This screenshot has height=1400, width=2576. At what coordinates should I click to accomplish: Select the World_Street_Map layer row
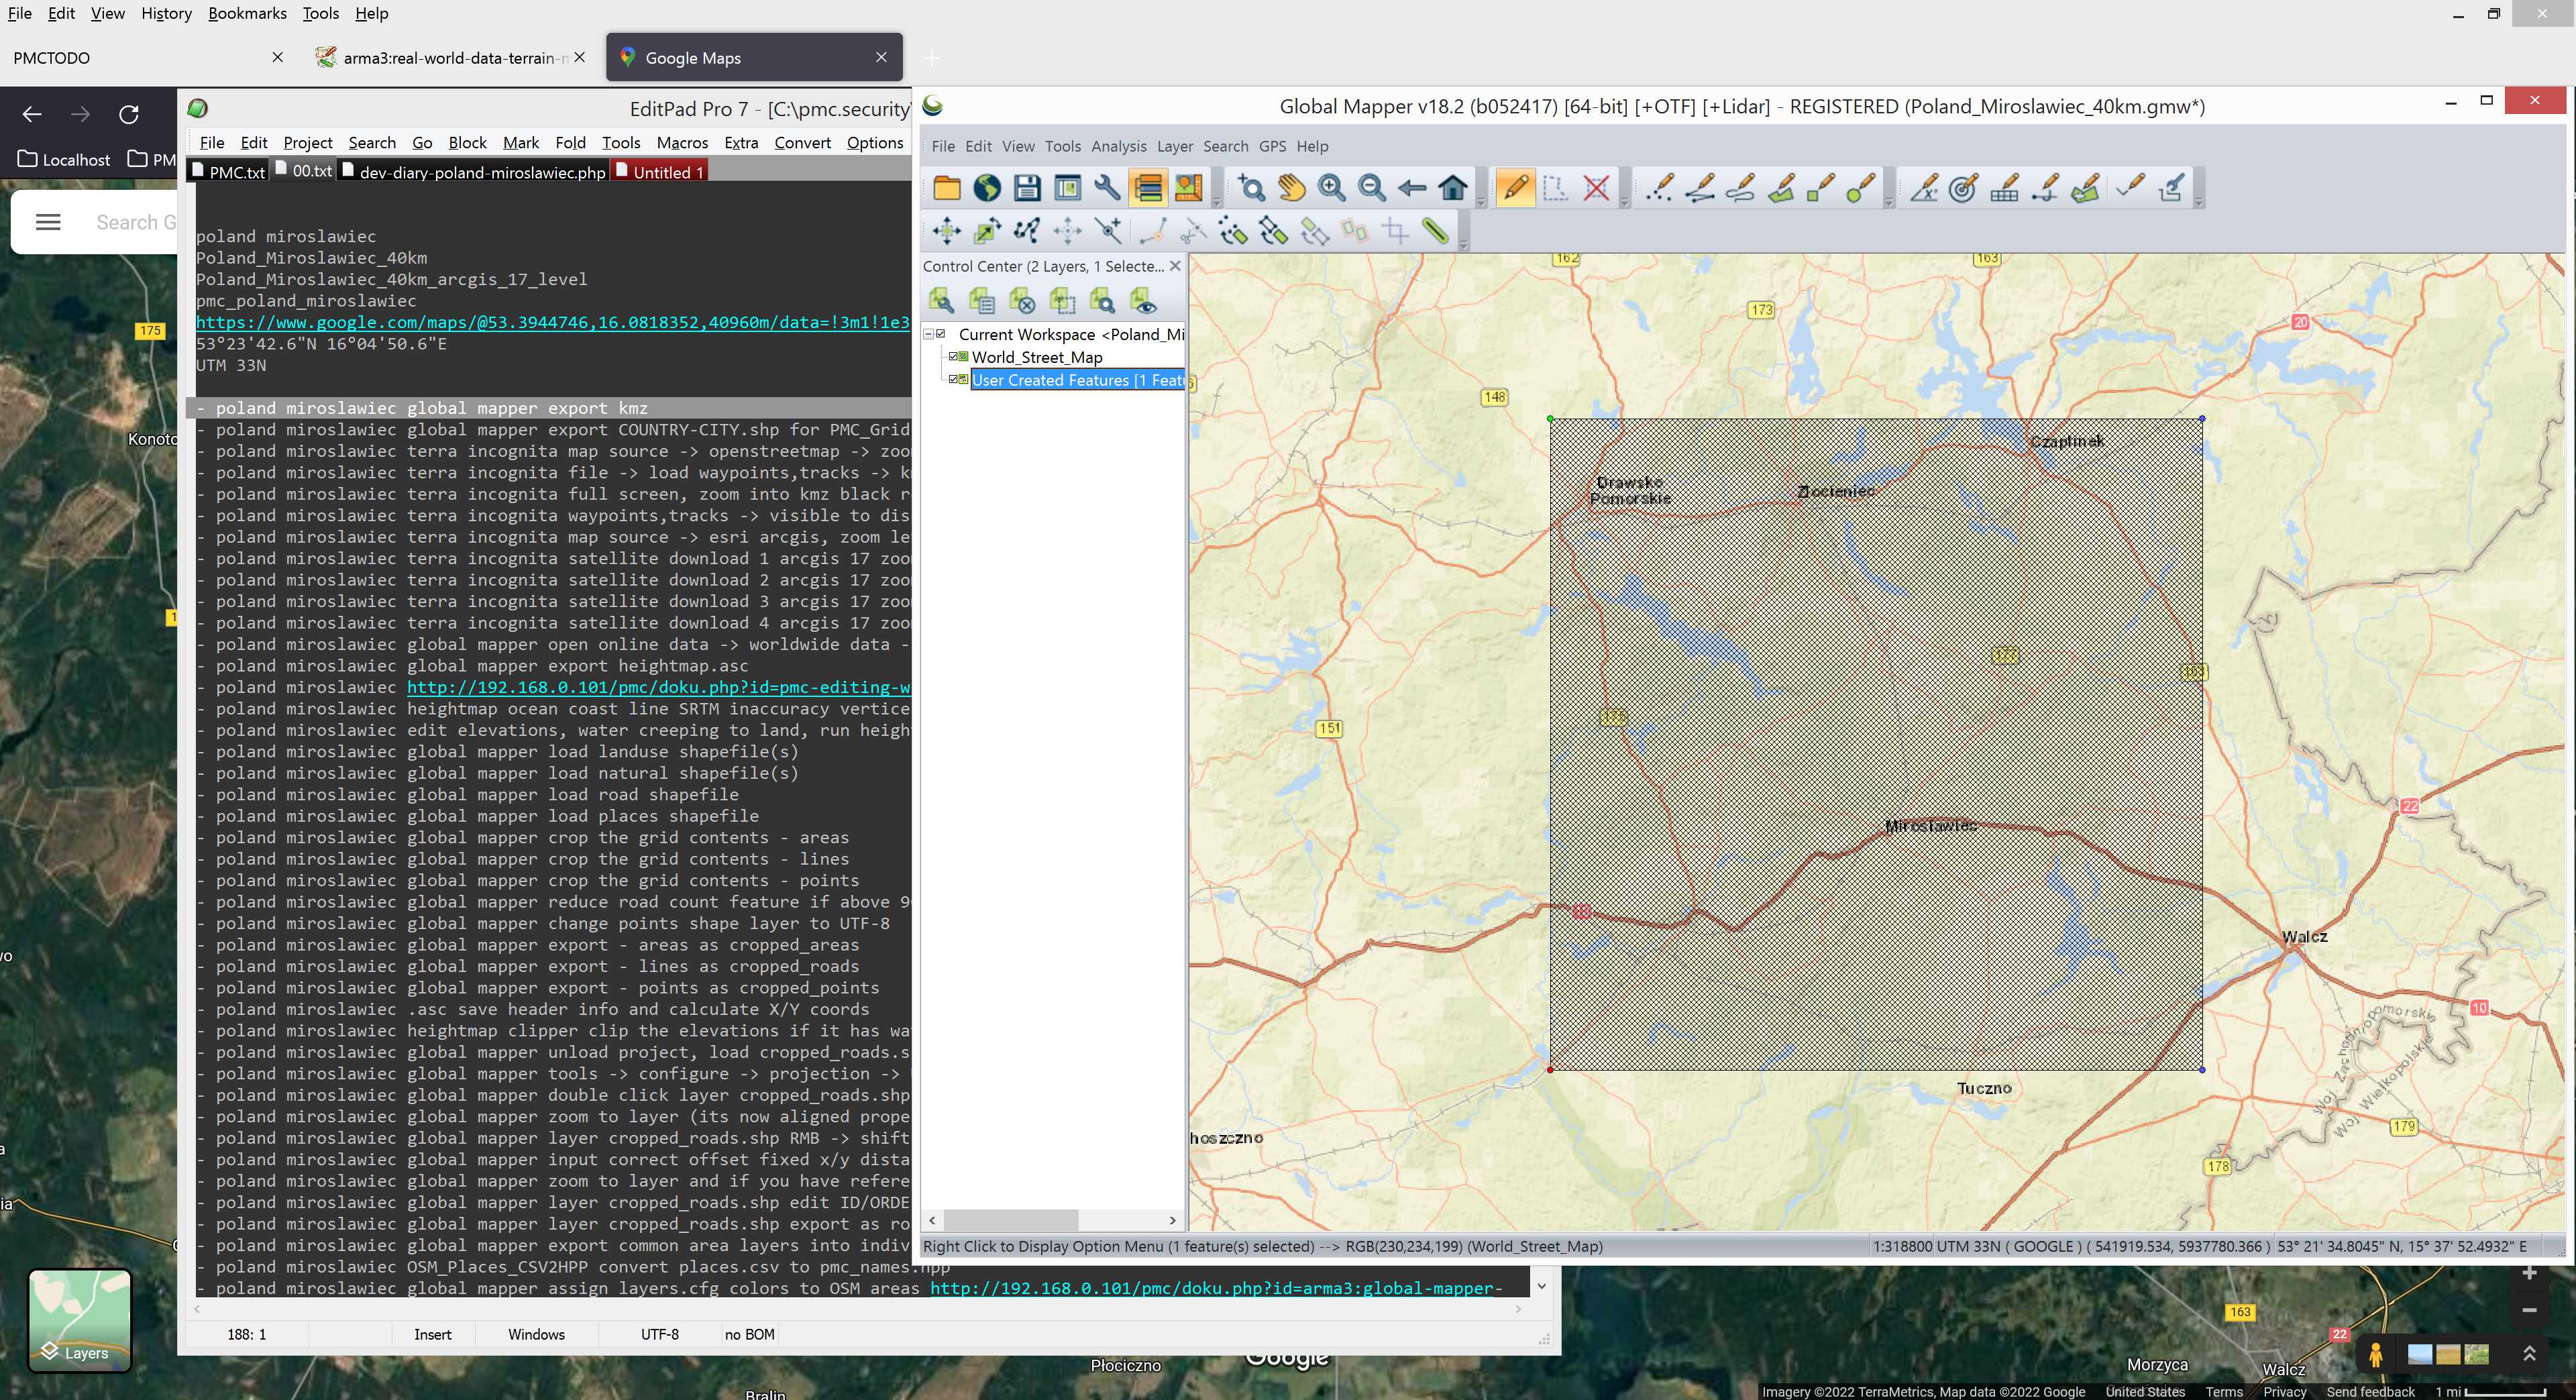click(1037, 357)
